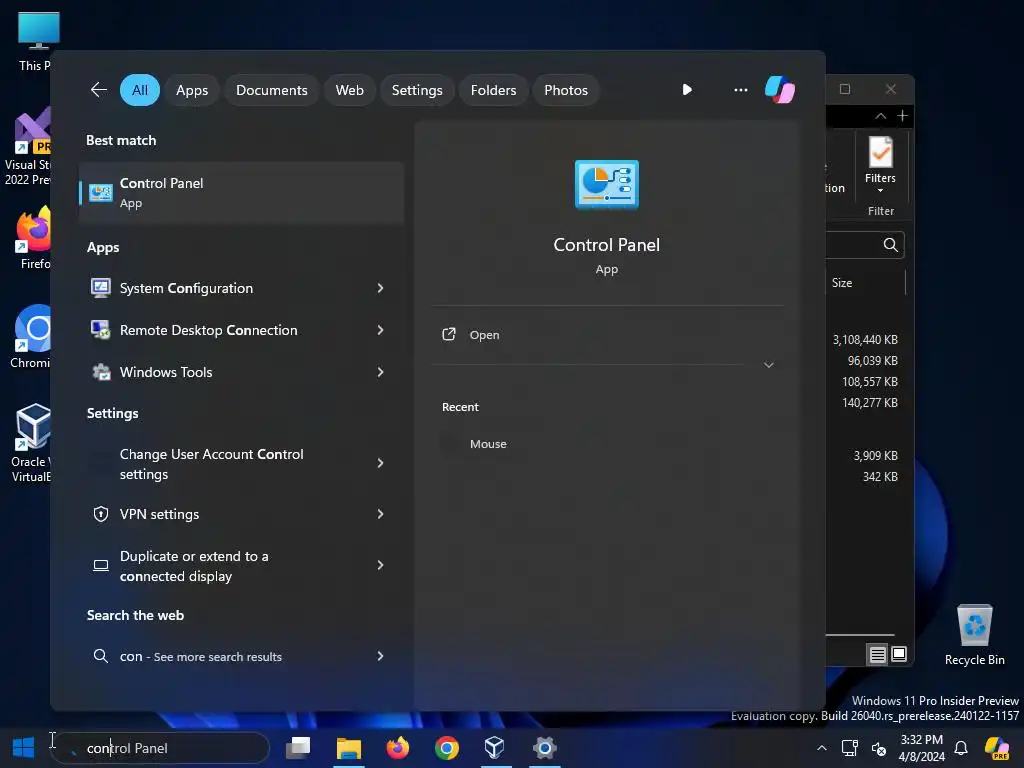1024x768 pixels.
Task: Launch Firefox from the taskbar
Action: tap(398, 748)
